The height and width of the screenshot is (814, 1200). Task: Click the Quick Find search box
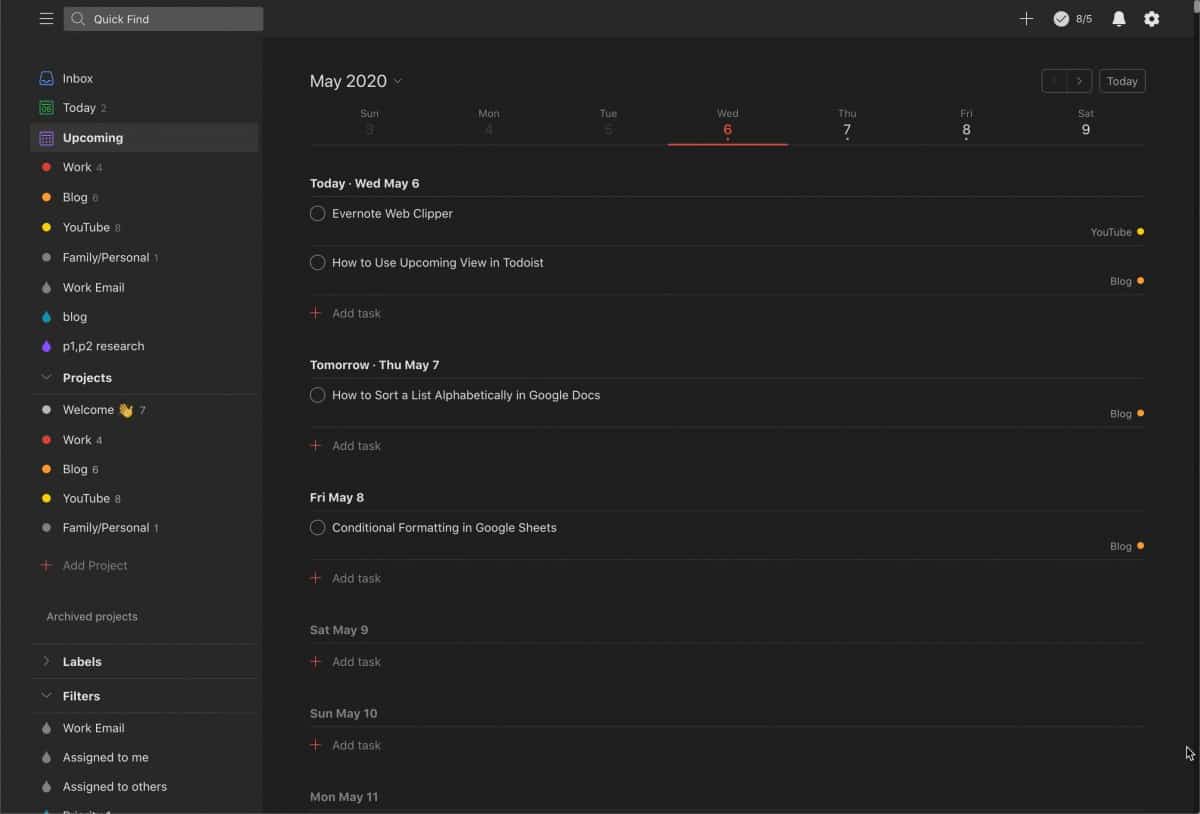click(164, 19)
